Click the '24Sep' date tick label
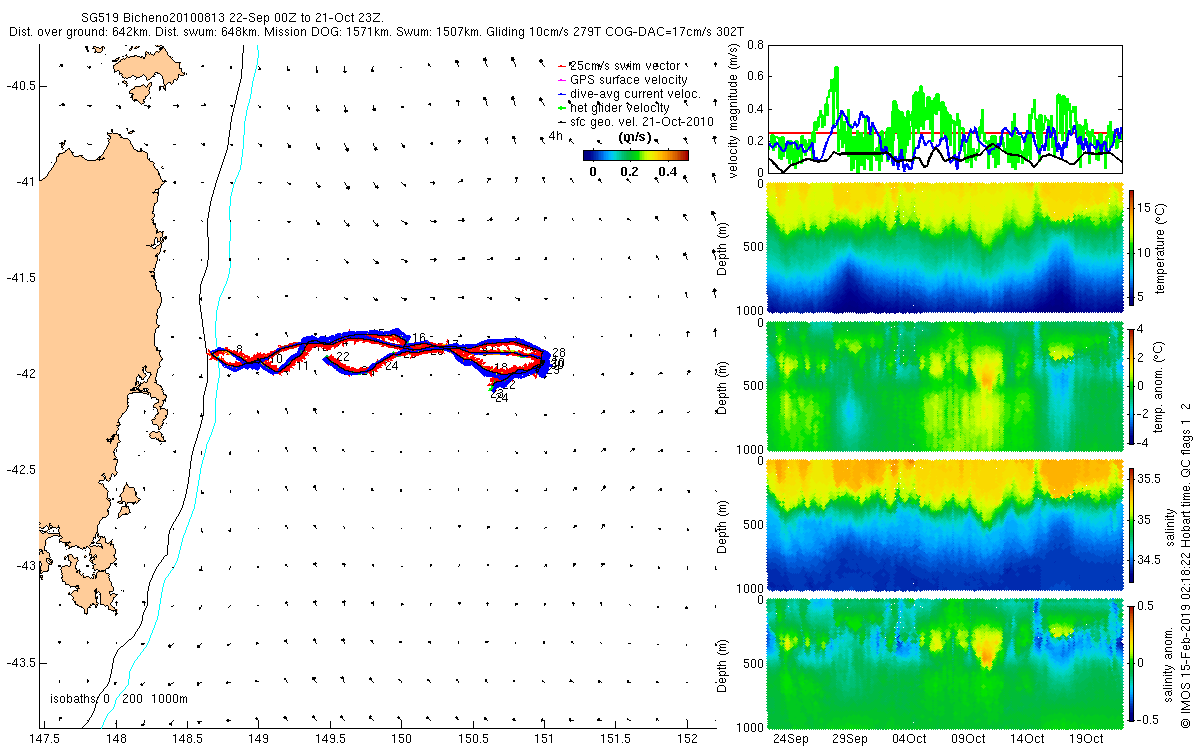This screenshot has width=1200, height=750. (x=791, y=739)
